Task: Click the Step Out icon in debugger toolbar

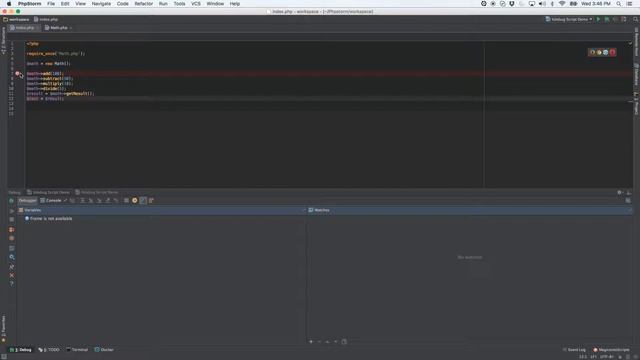Action: click(108, 200)
